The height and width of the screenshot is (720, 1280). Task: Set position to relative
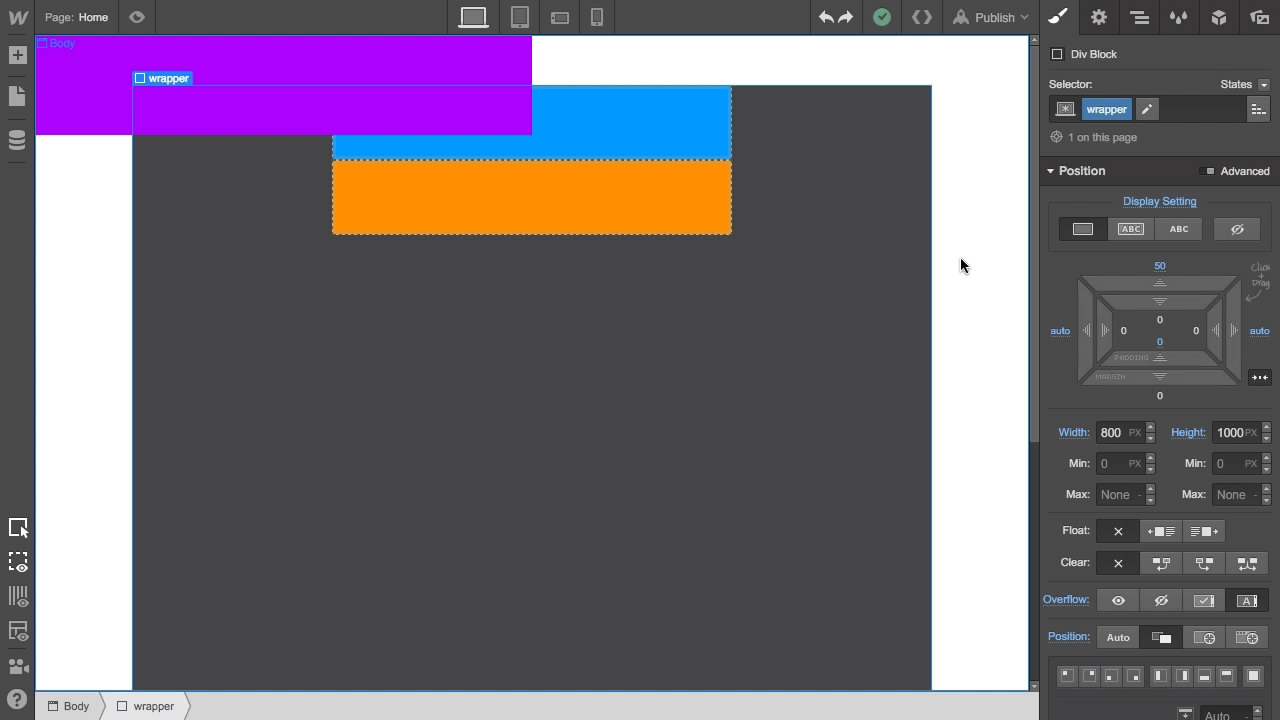pos(1161,637)
